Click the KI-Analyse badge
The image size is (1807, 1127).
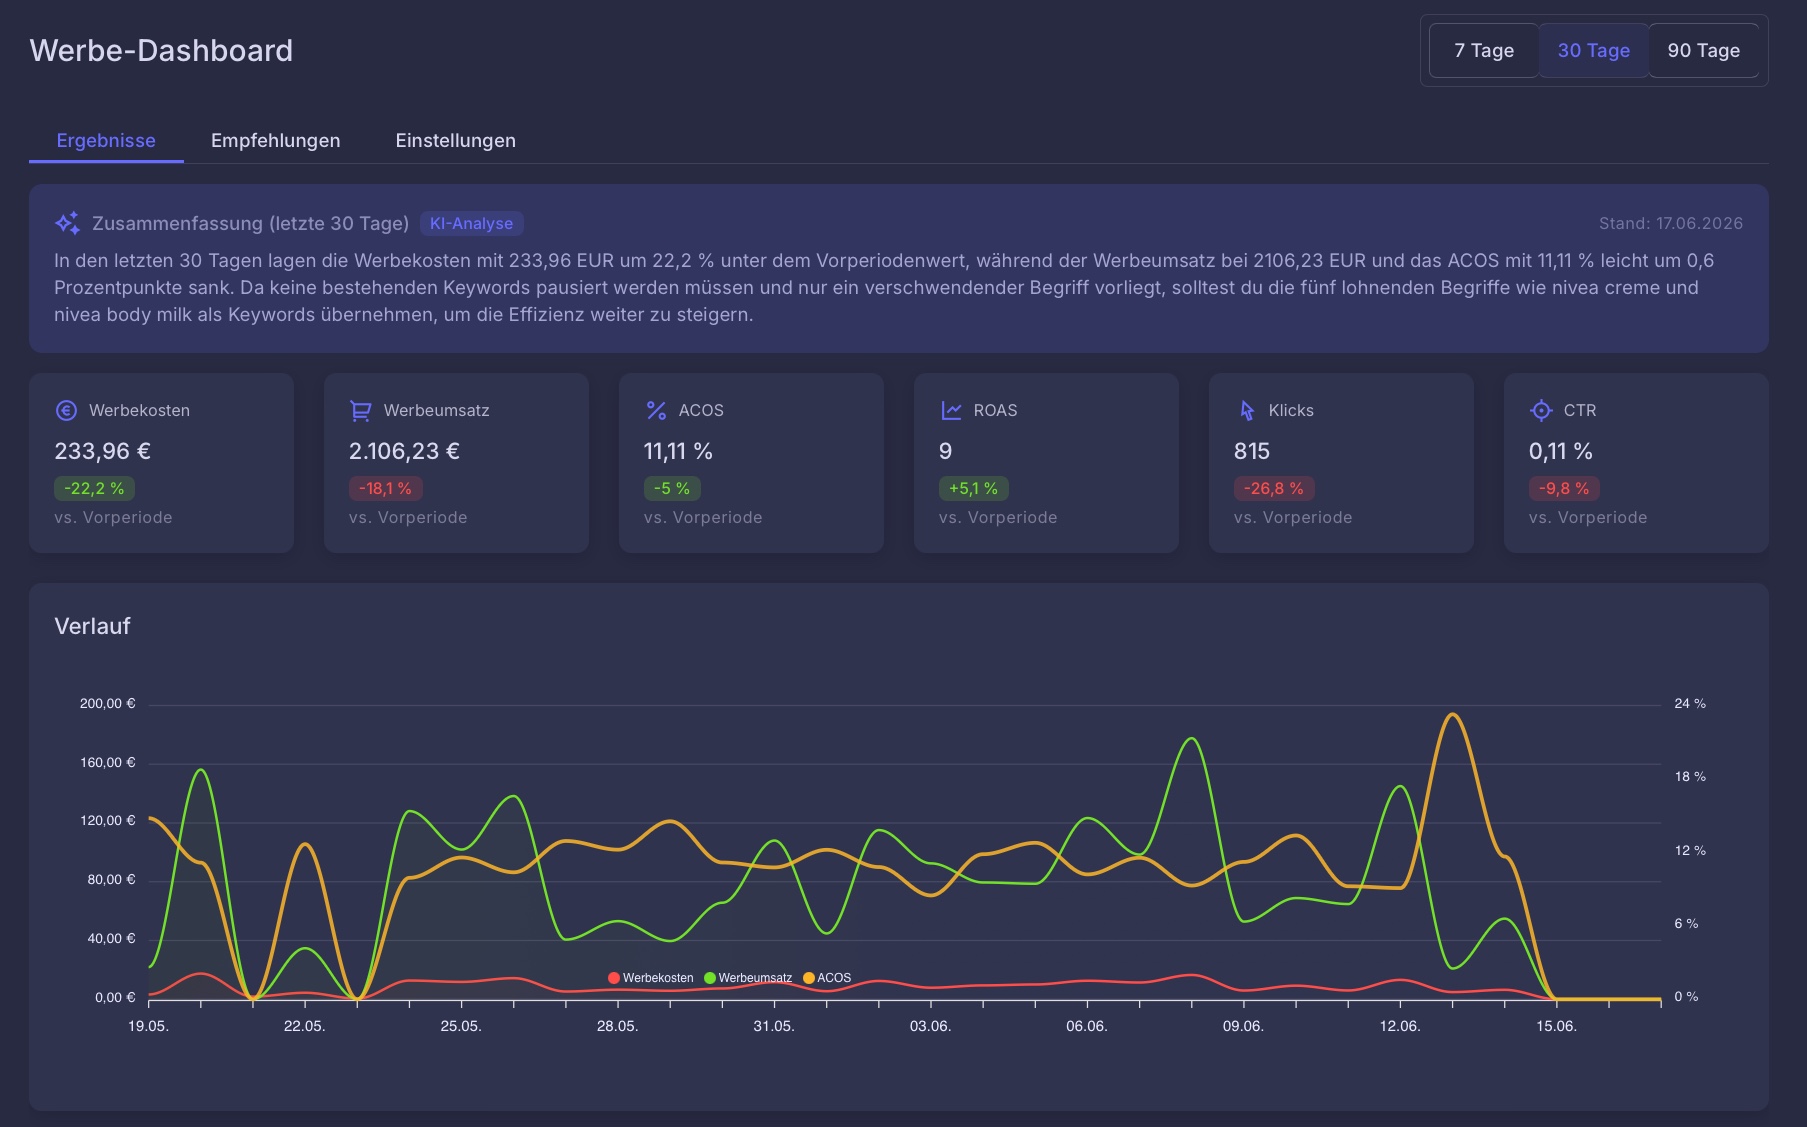[x=471, y=223]
